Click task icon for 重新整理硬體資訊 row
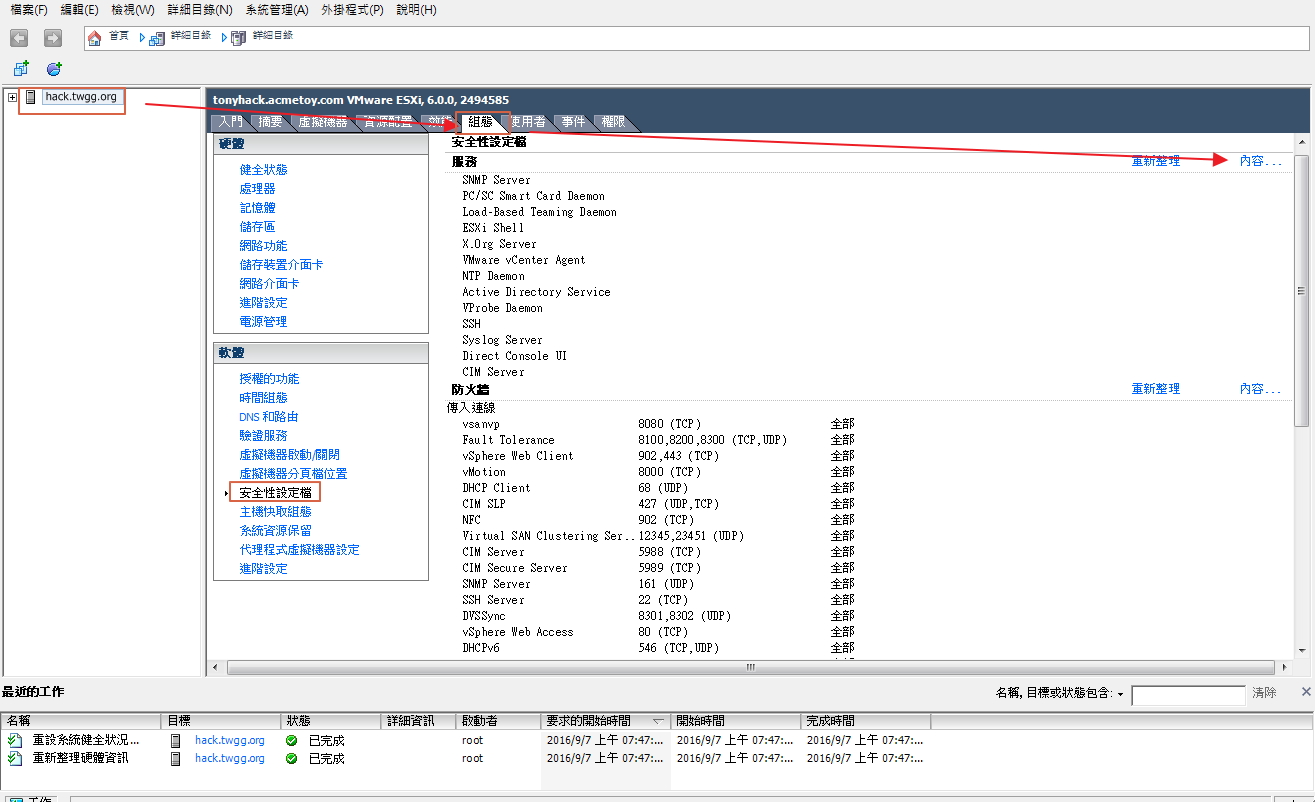 (14, 758)
